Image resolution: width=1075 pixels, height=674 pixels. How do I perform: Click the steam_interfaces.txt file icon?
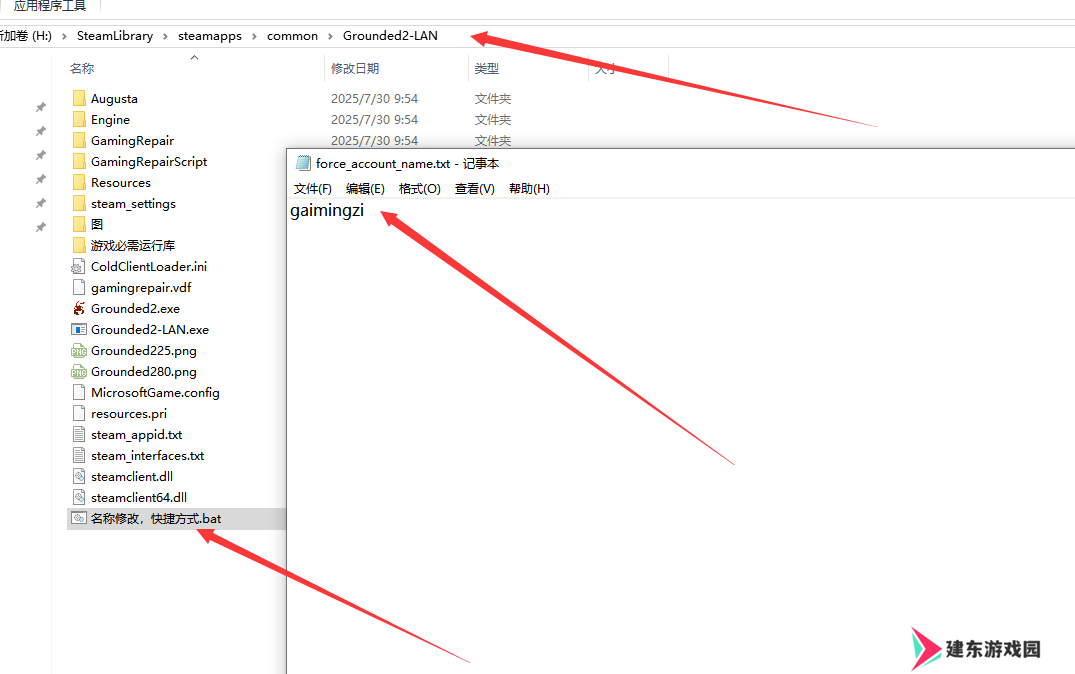(x=79, y=455)
